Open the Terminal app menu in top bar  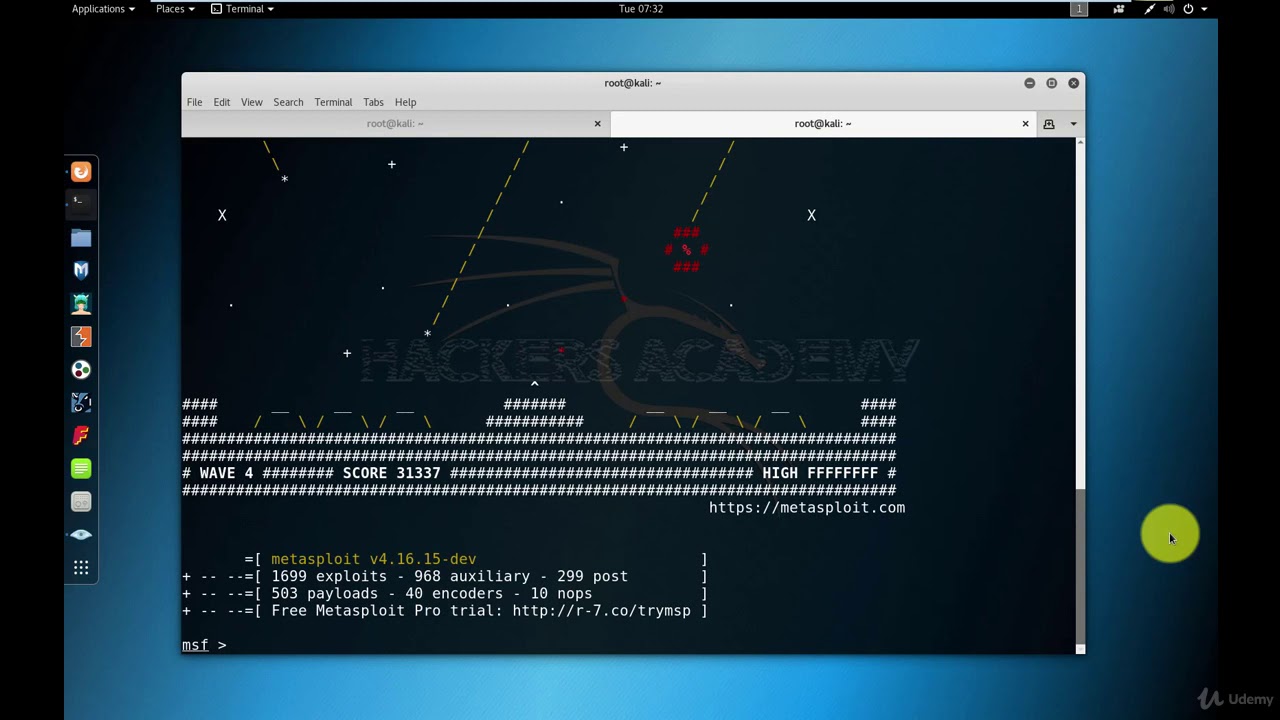click(243, 9)
